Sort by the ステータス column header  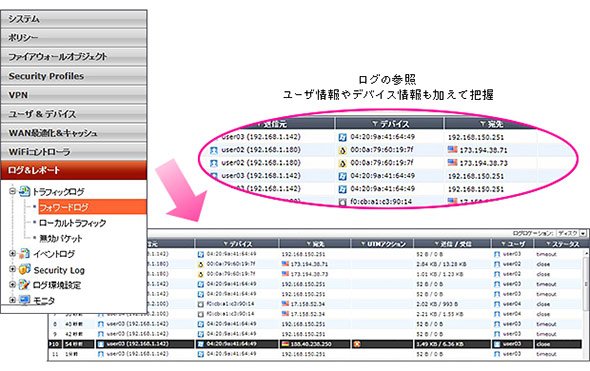coord(561,244)
